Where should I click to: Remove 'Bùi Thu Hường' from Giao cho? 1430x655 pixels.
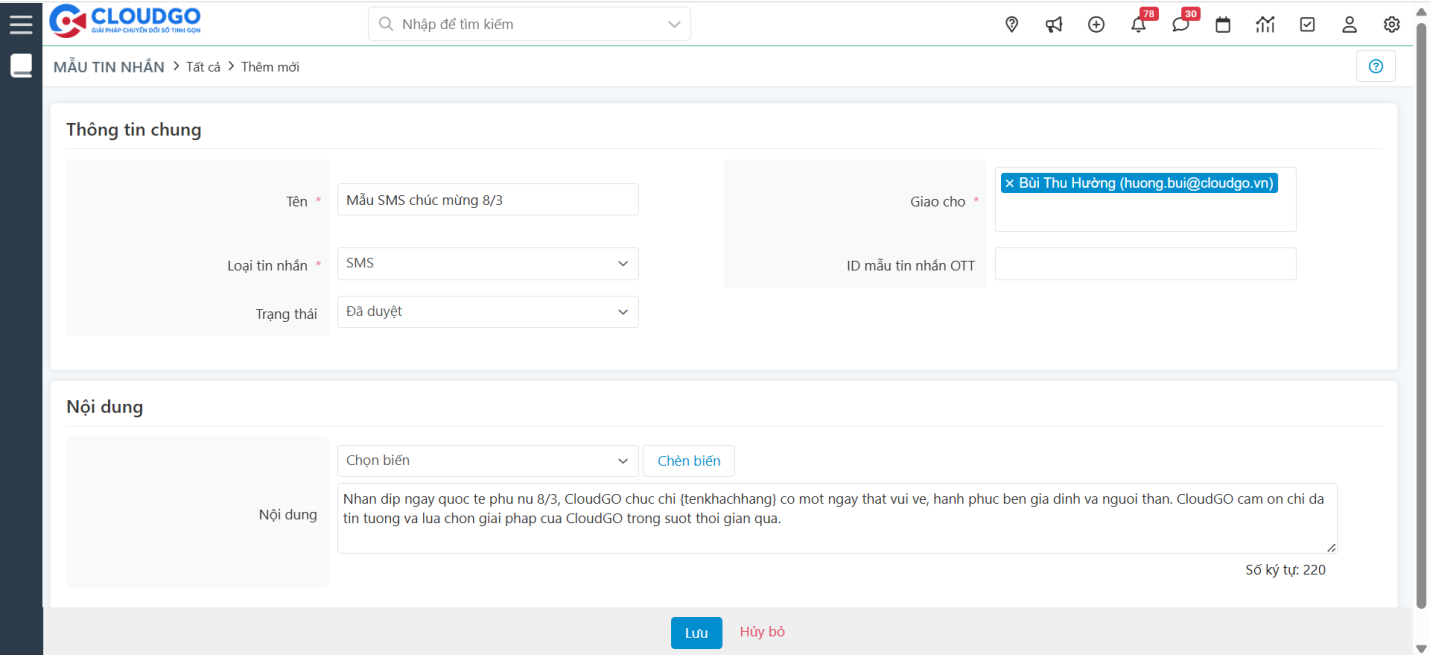click(1012, 182)
